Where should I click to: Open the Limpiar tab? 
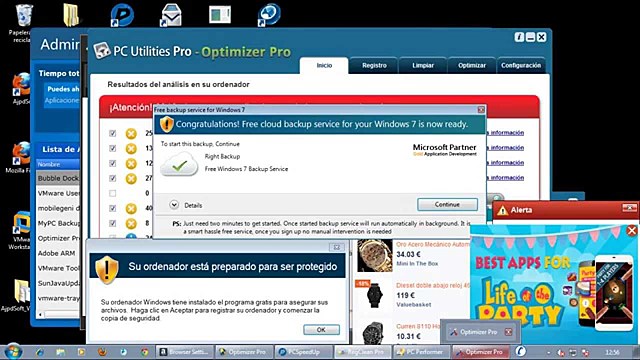(x=422, y=65)
